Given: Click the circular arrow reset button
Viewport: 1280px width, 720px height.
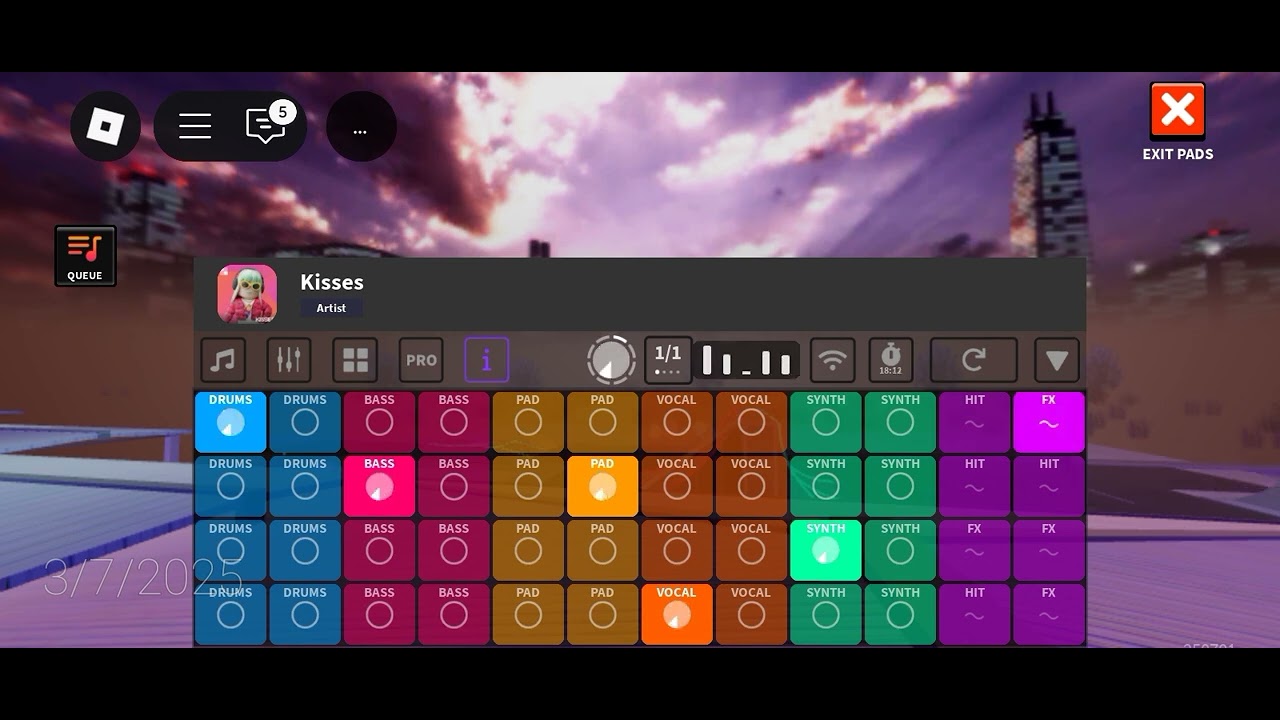Looking at the screenshot, I should 974,360.
